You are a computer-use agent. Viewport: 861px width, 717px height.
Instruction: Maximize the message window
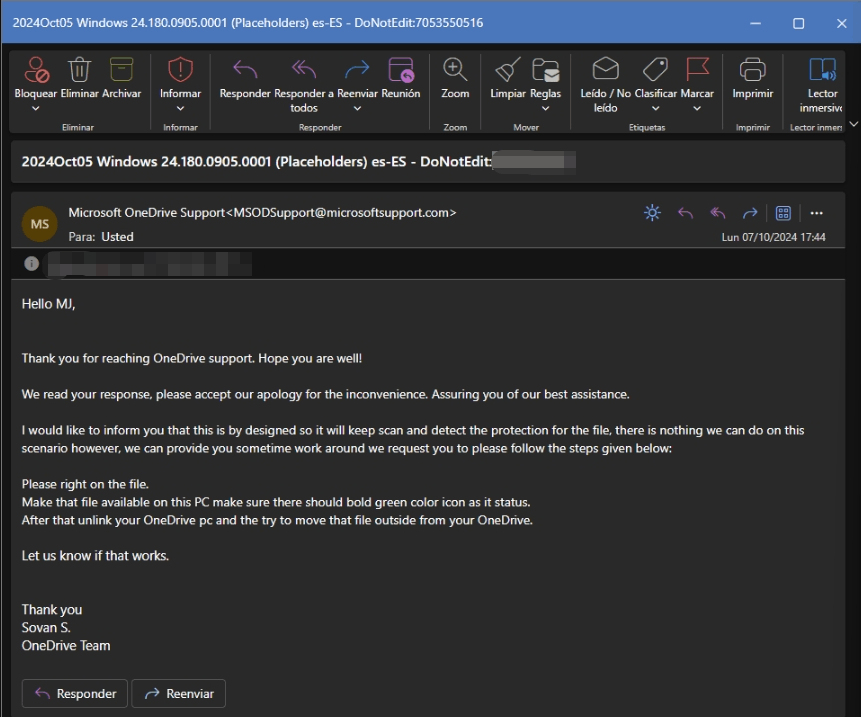pos(798,23)
